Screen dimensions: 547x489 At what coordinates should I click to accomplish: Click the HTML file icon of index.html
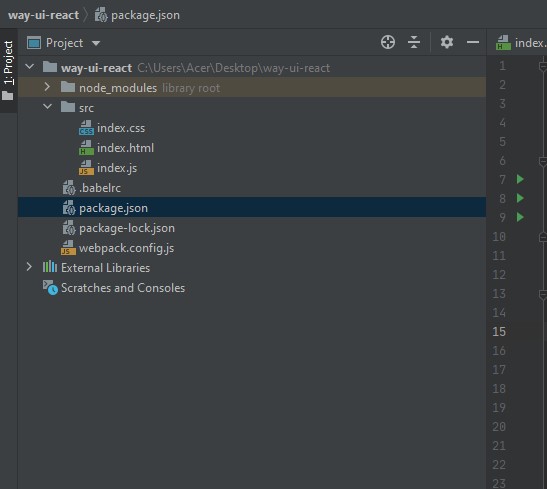[x=86, y=148]
